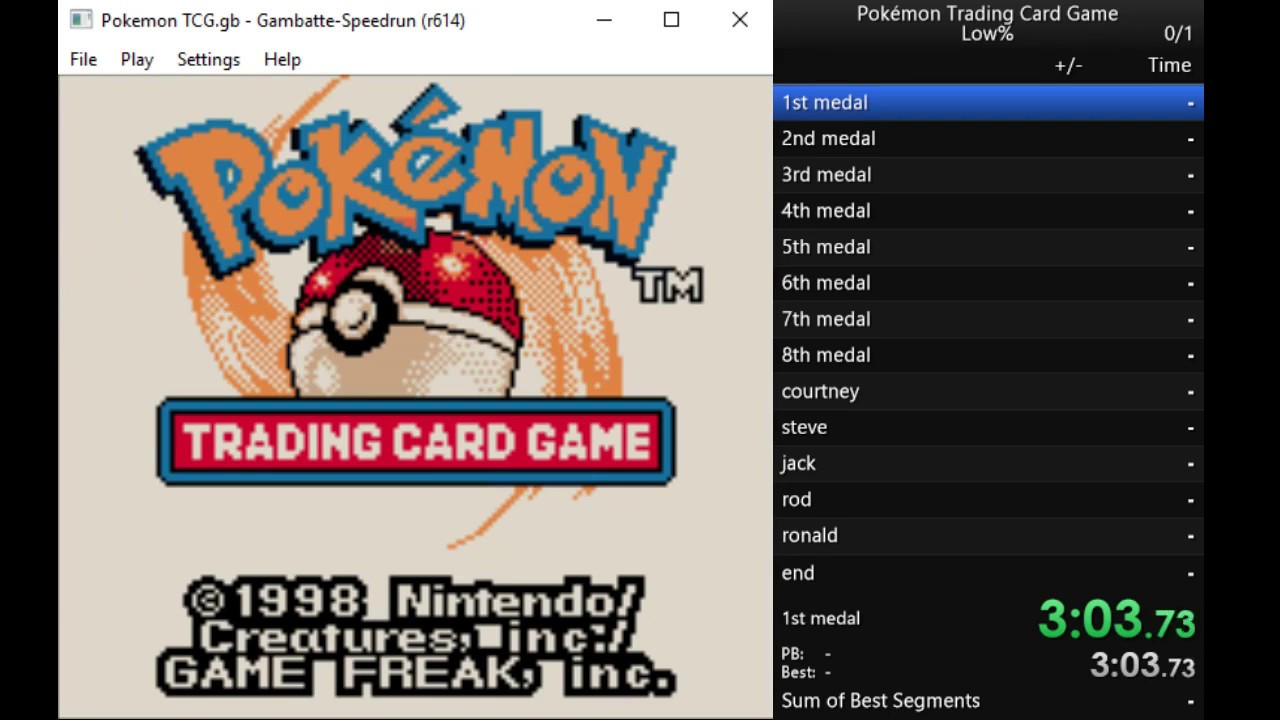The width and height of the screenshot is (1280, 720).
Task: Click the 'Creatures, inc.' line in game
Action: [416, 637]
